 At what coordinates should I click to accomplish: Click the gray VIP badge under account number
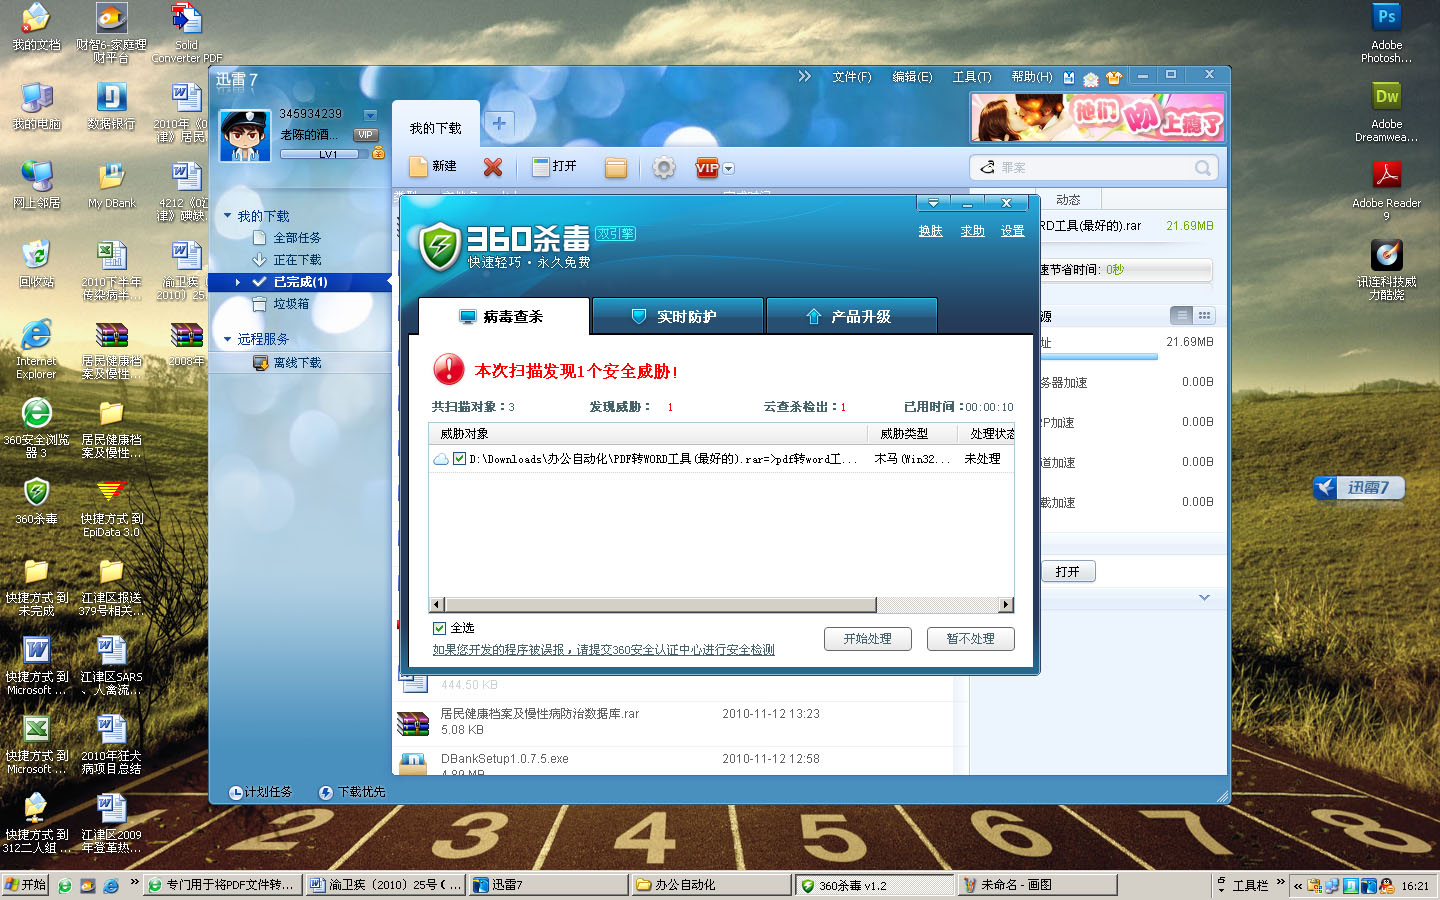tap(365, 135)
